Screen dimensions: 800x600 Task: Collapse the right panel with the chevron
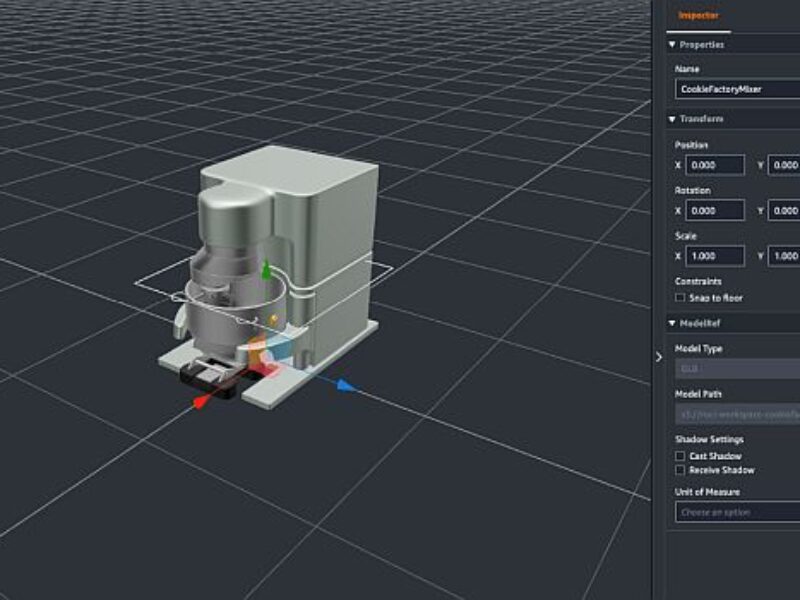pos(658,357)
